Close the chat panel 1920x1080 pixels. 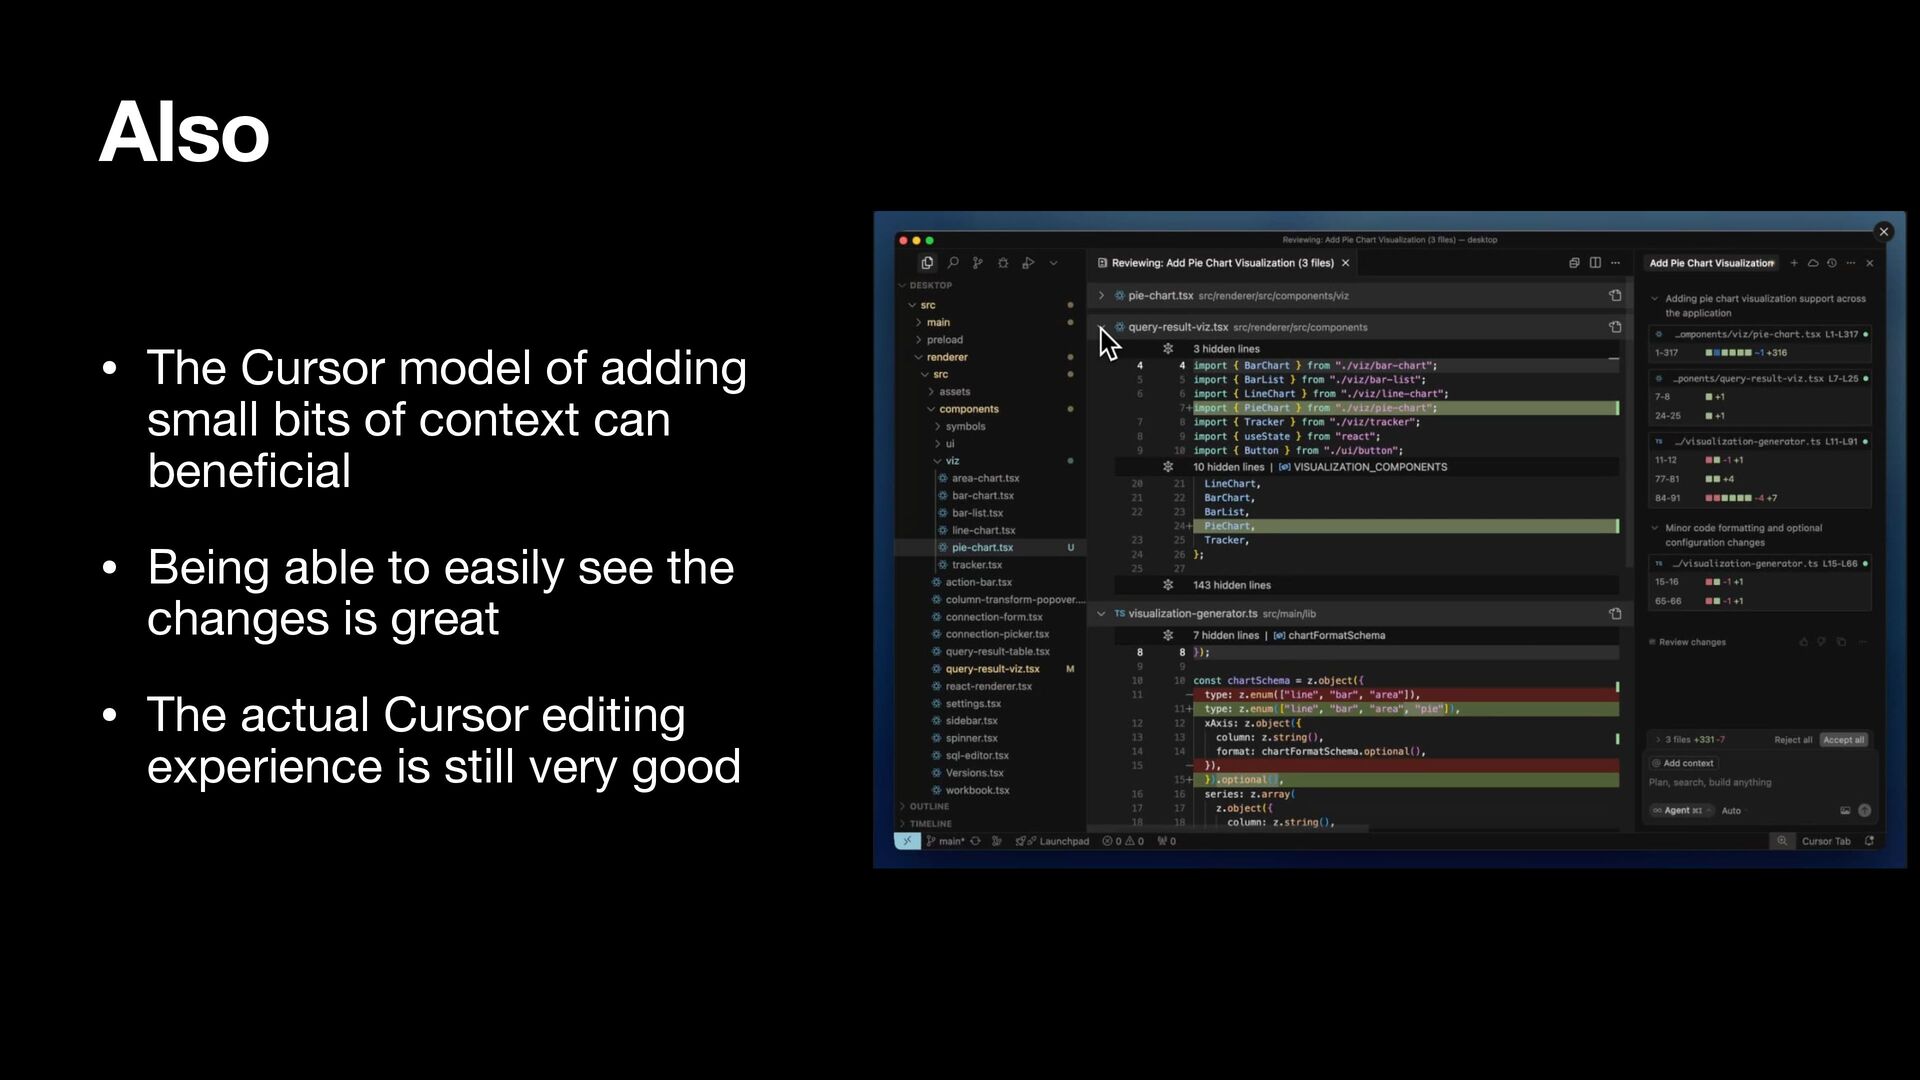click(x=1870, y=263)
